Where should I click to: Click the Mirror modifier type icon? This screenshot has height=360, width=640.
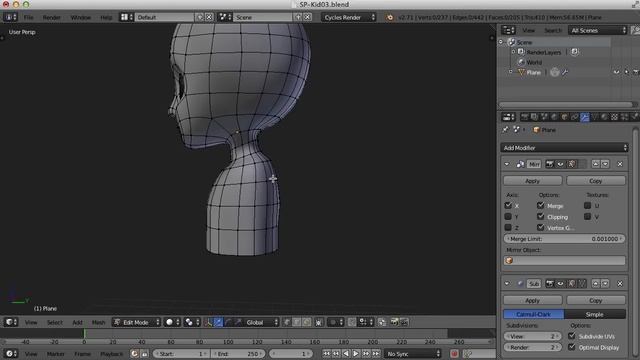pyautogui.click(x=520, y=164)
